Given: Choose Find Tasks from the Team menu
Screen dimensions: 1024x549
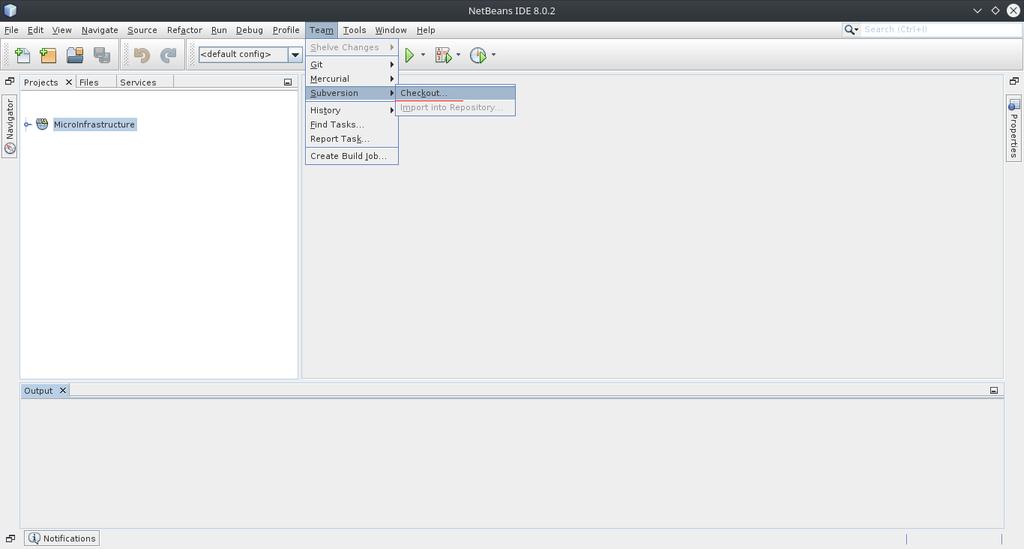Looking at the screenshot, I should (351, 125).
